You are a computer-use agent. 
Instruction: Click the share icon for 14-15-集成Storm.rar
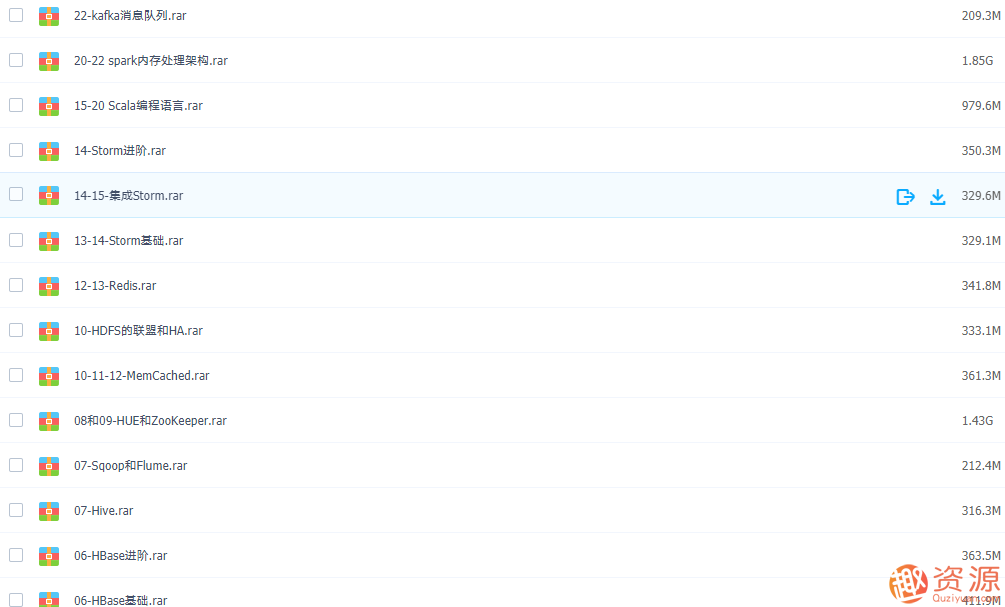click(905, 196)
